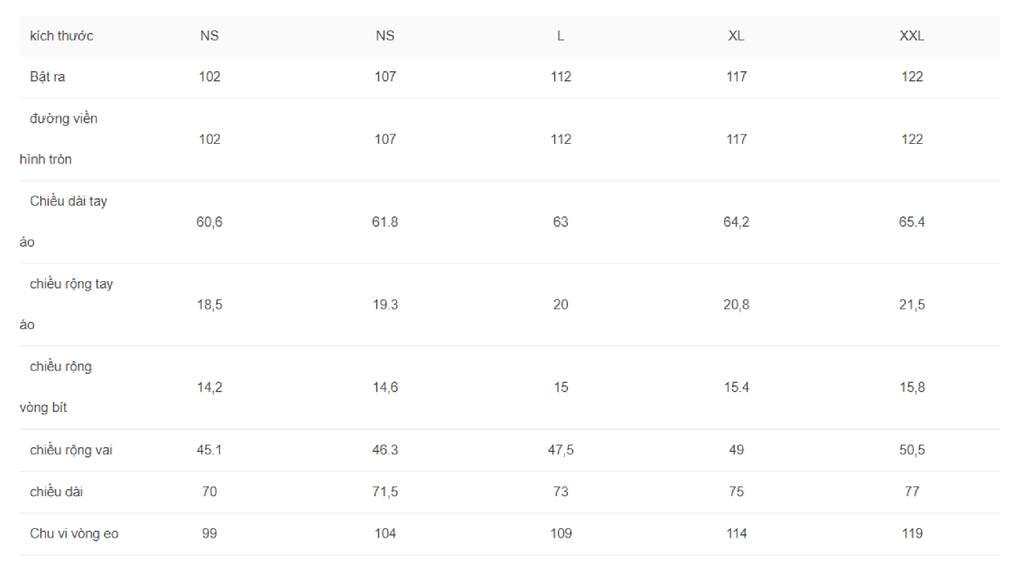Select the 'đường viền hình tròn' row label
This screenshot has width=1024, height=574.
tap(59, 139)
